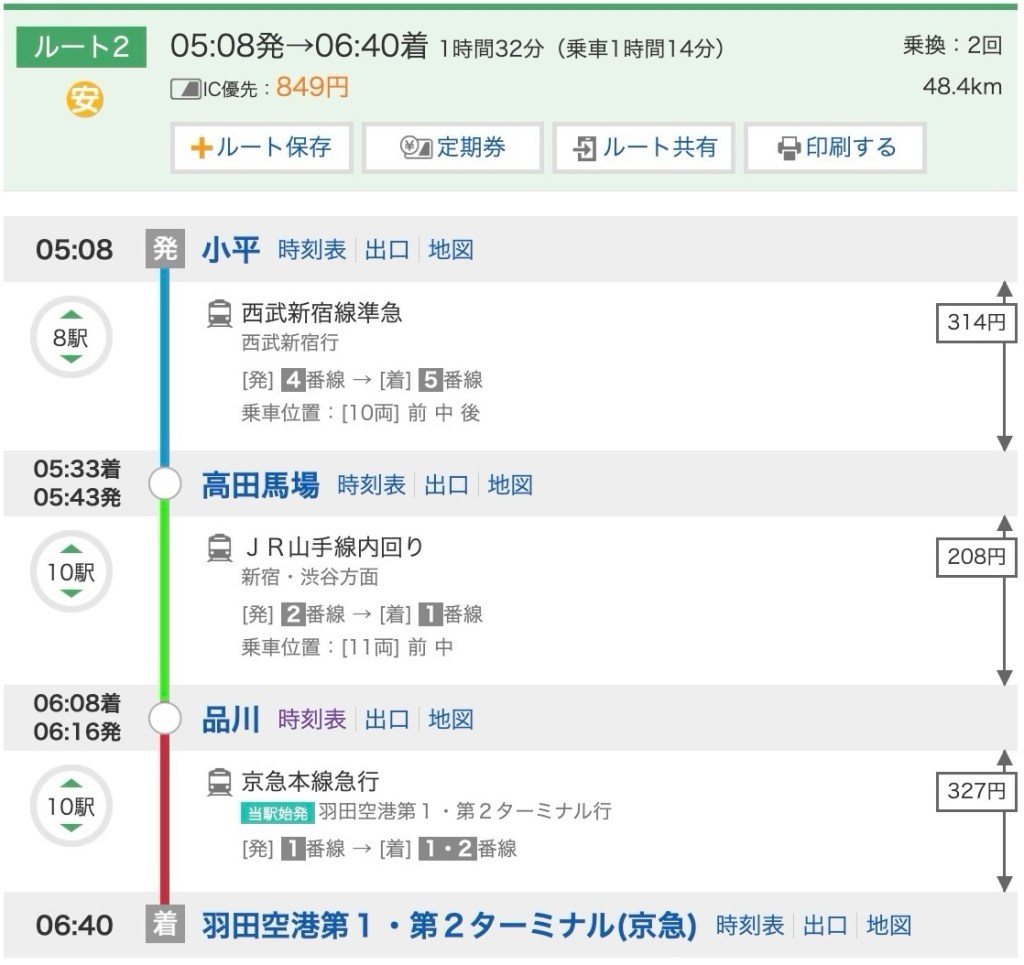
Task: Click the train icon beside 京急本線急行
Action: (x=219, y=782)
